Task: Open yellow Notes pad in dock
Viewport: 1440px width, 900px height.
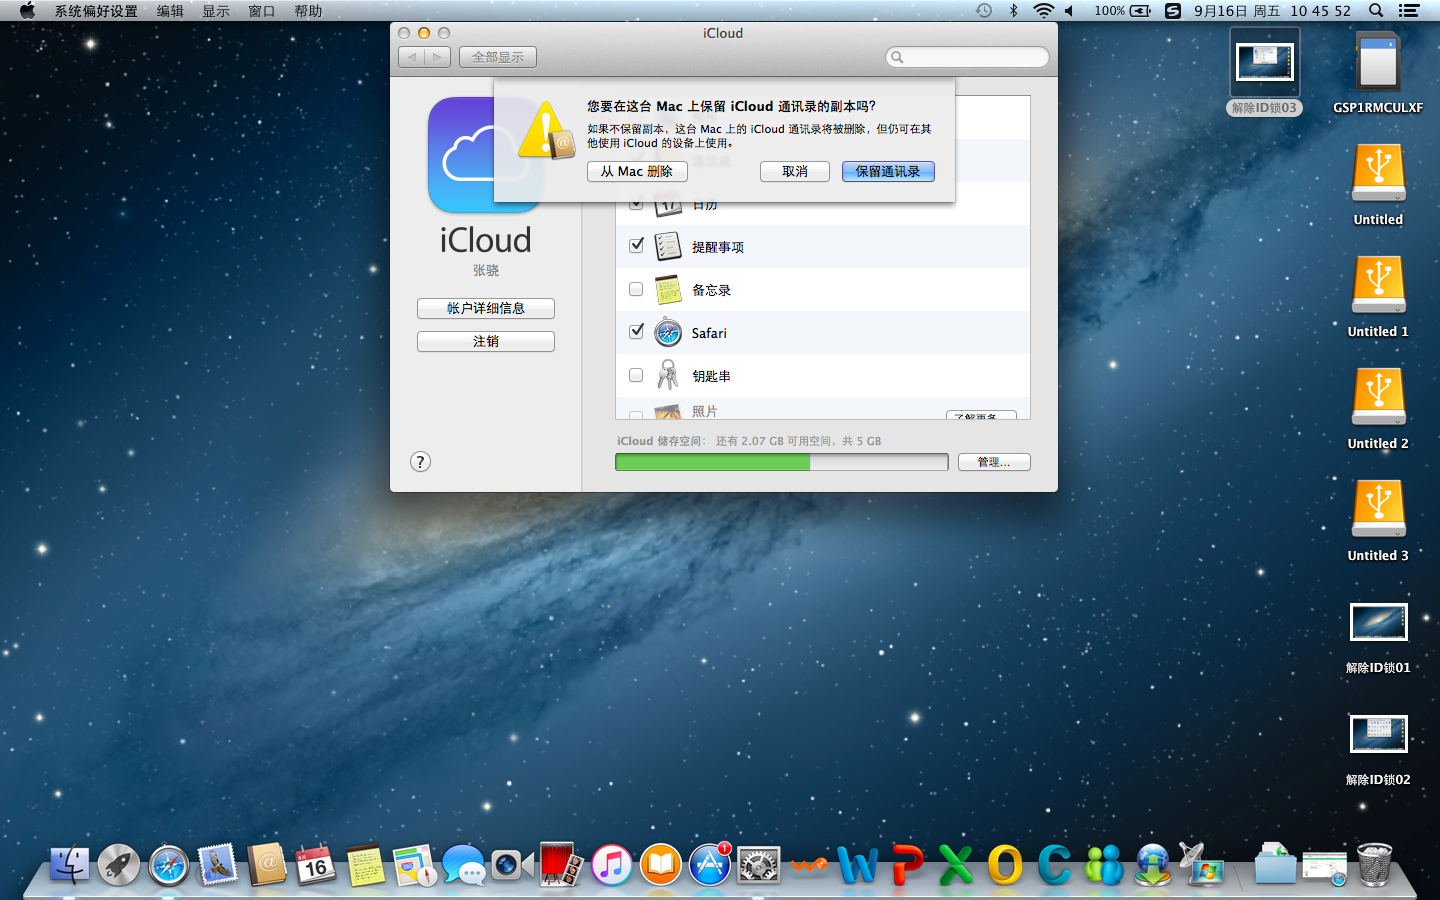Action: point(365,865)
